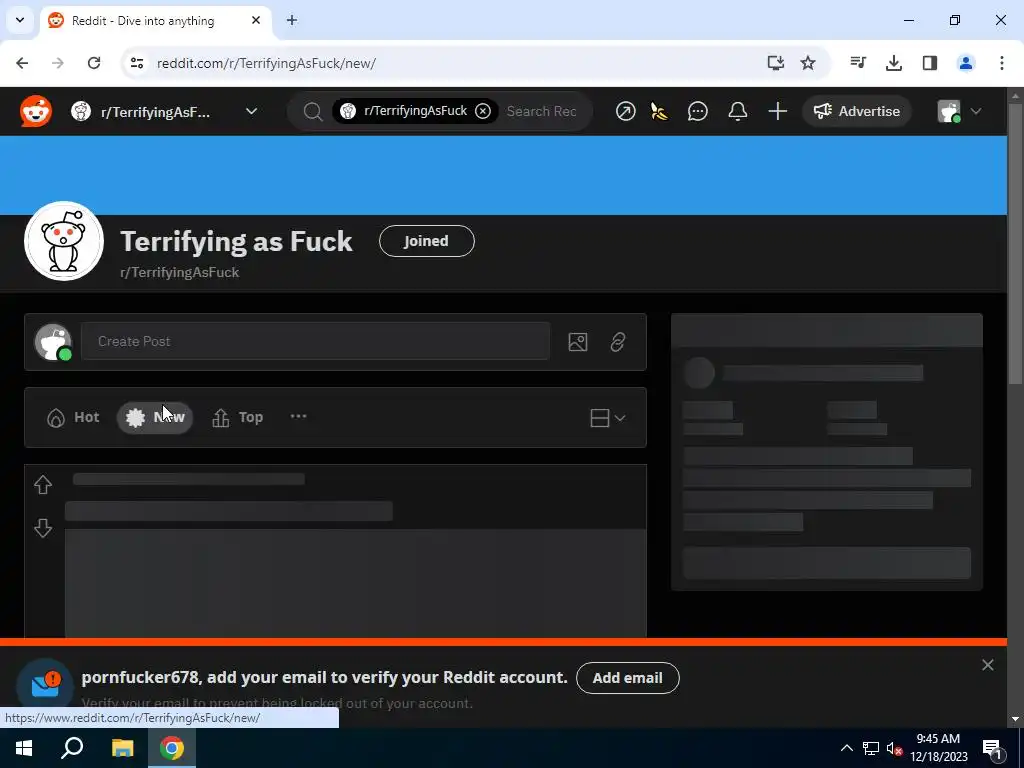Screen dimensions: 1024x768
Task: Toggle Chrome side panel
Action: (929, 63)
